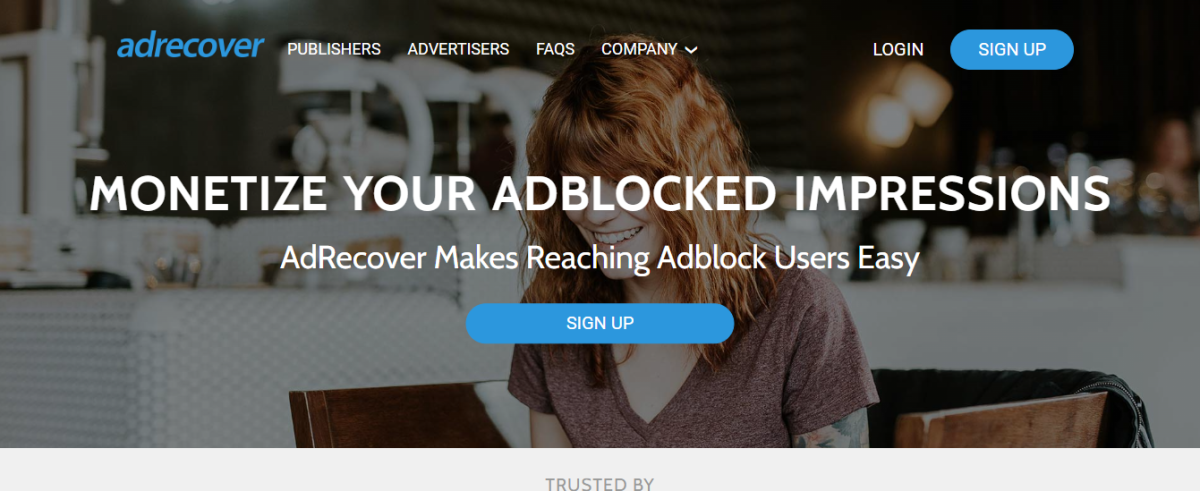Click the SIGN UP button in header
The width and height of the screenshot is (1200, 491).
tap(1012, 49)
